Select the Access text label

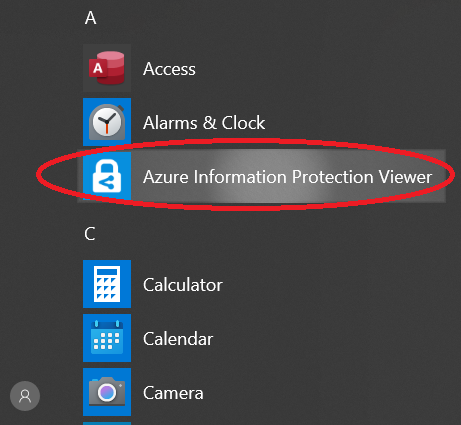point(169,69)
